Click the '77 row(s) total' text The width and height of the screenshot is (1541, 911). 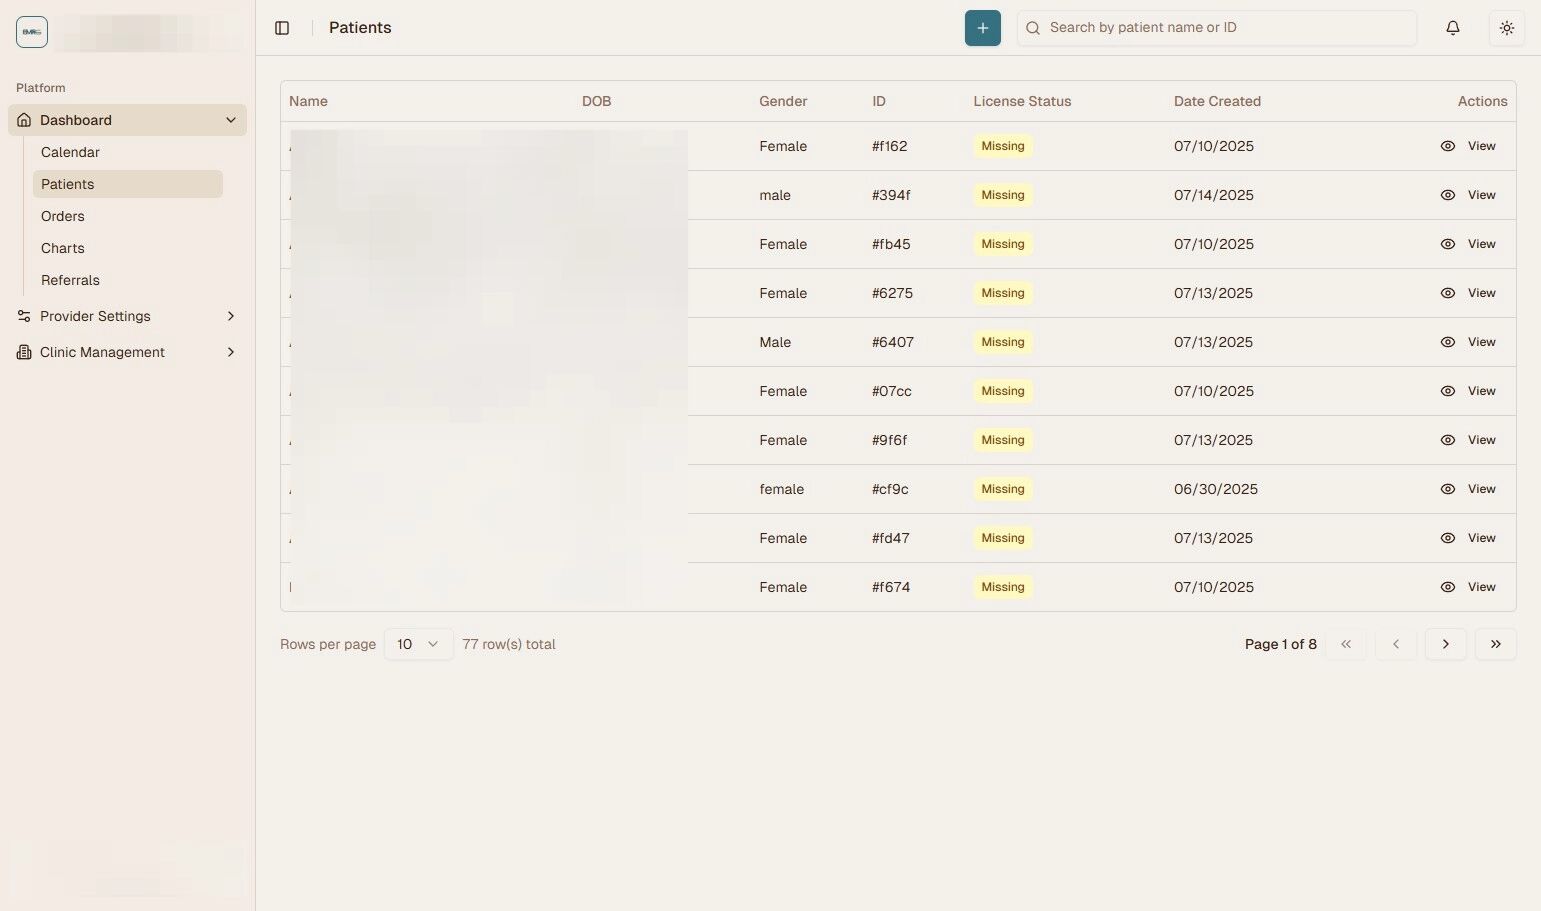click(509, 644)
